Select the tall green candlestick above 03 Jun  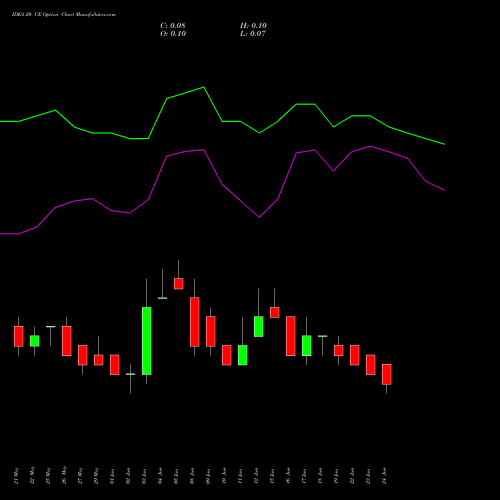tap(146, 341)
